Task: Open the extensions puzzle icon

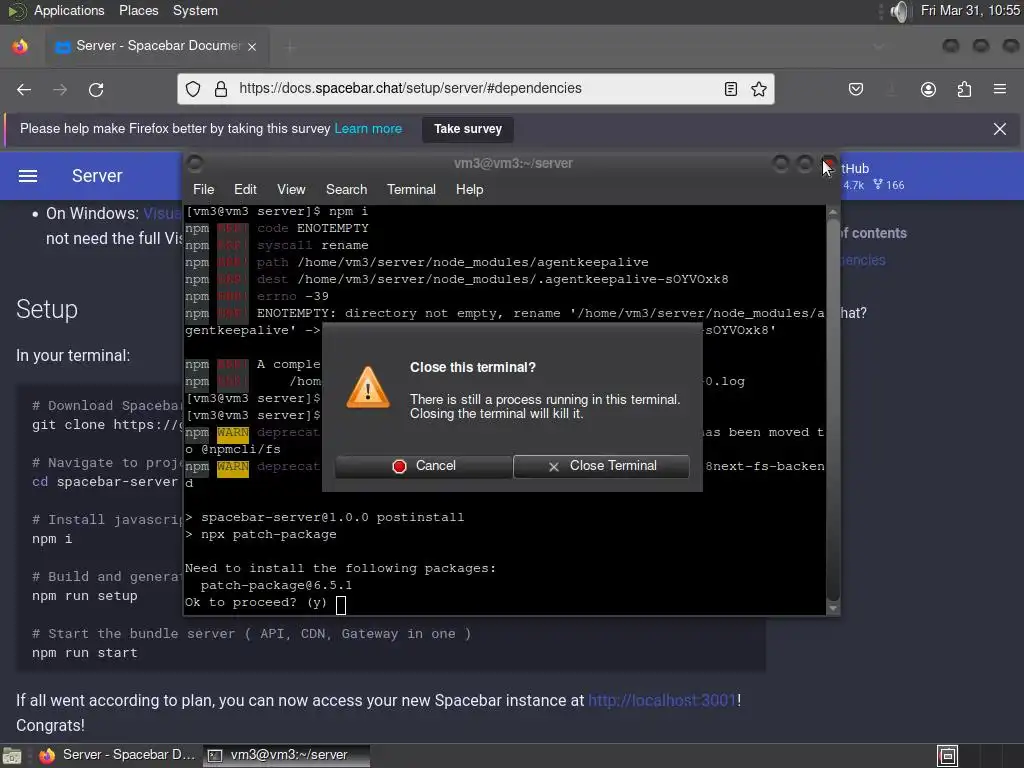Action: [964, 89]
